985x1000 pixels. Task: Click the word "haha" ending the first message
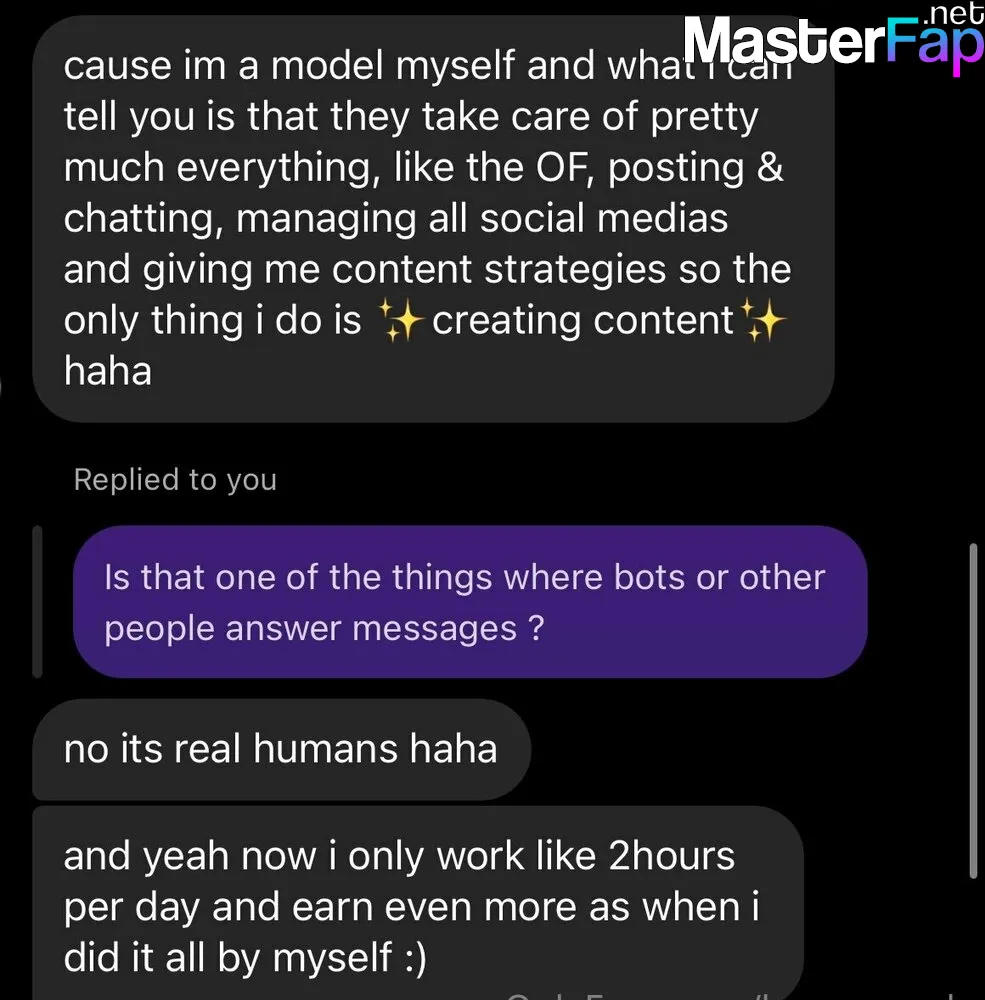[108, 371]
